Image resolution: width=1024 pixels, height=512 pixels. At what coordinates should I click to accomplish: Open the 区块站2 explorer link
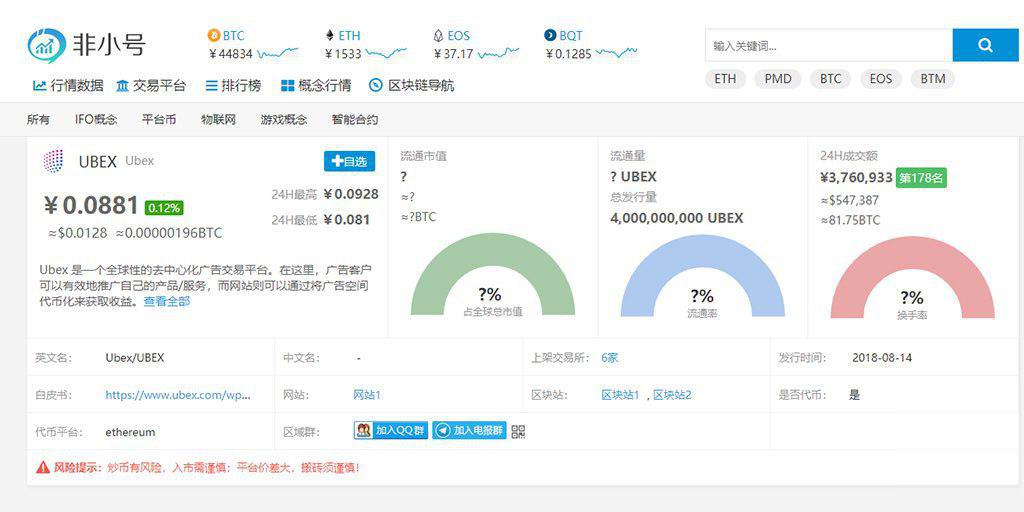(672, 394)
